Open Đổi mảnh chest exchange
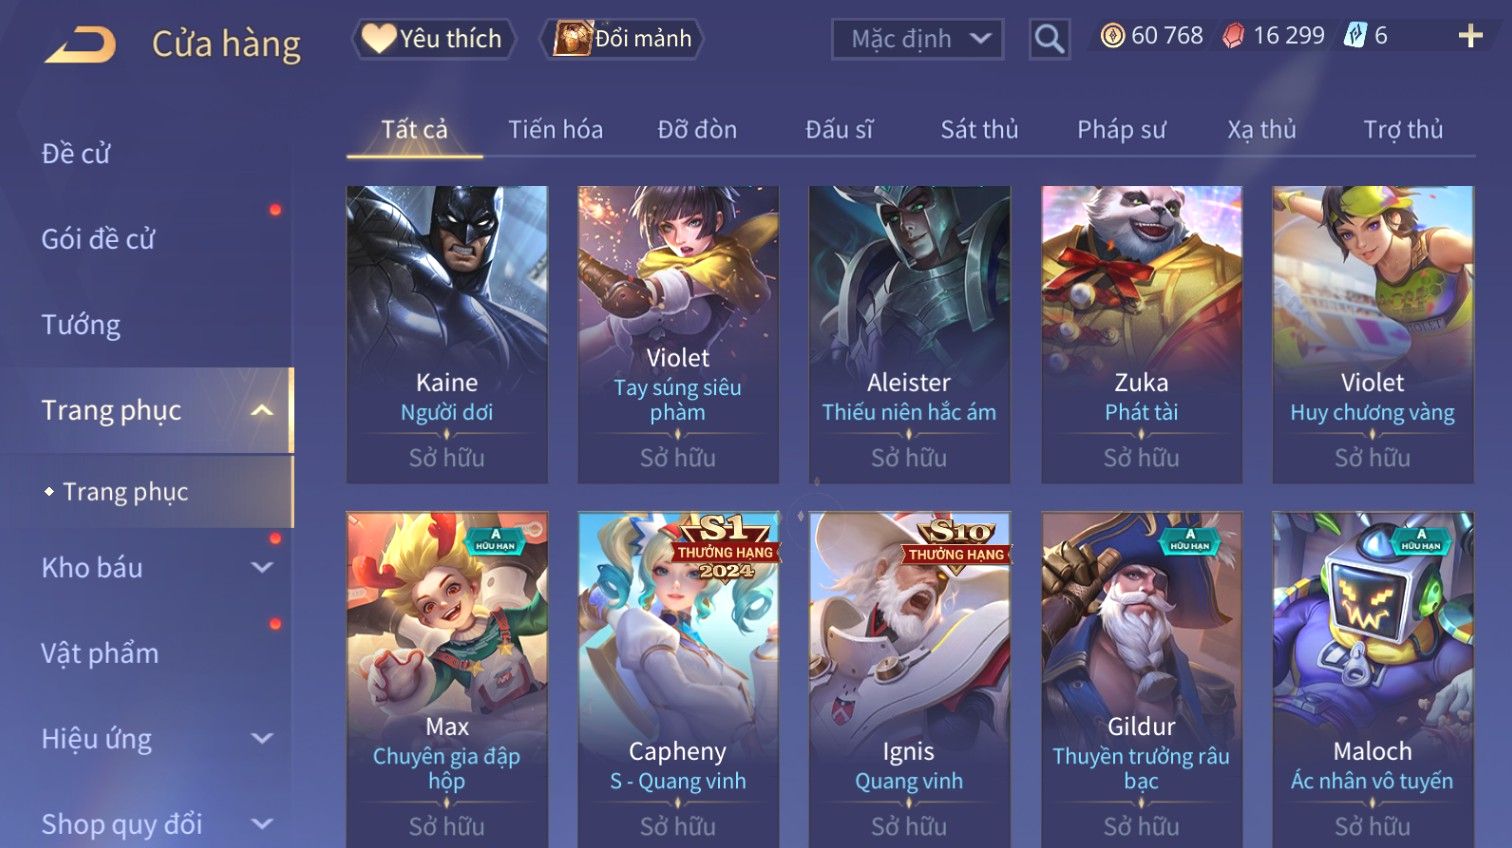 (x=622, y=39)
